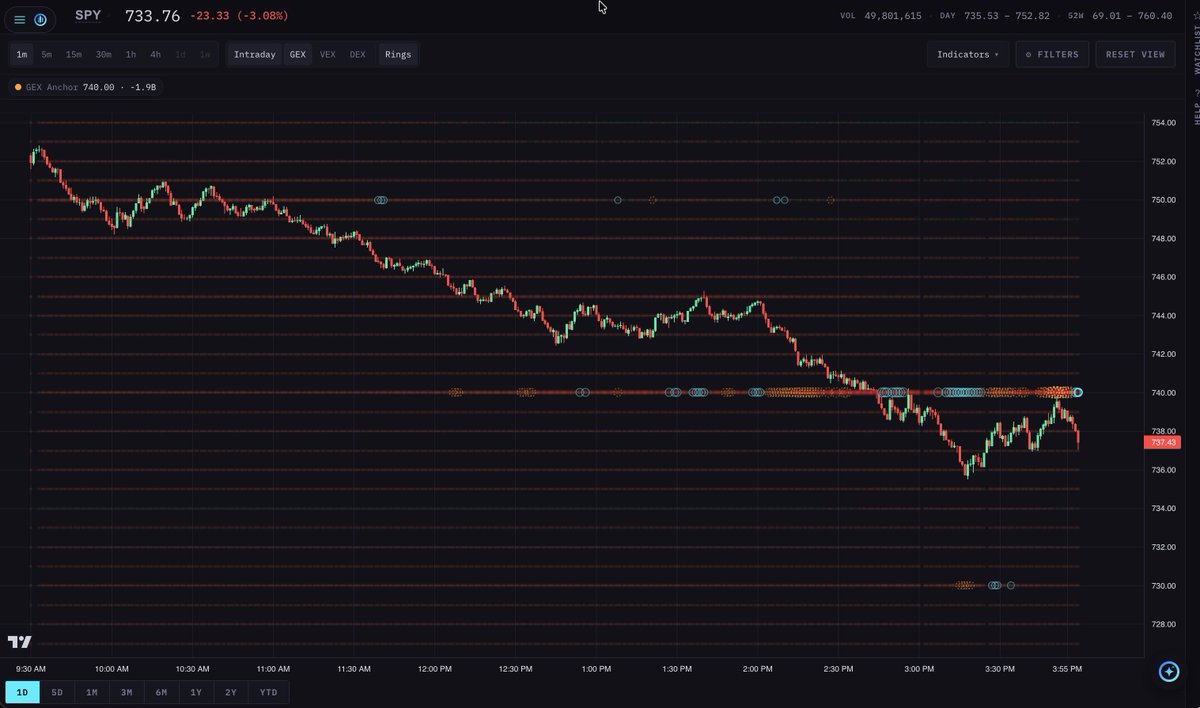Select the 5m timeframe

pyautogui.click(x=46, y=55)
